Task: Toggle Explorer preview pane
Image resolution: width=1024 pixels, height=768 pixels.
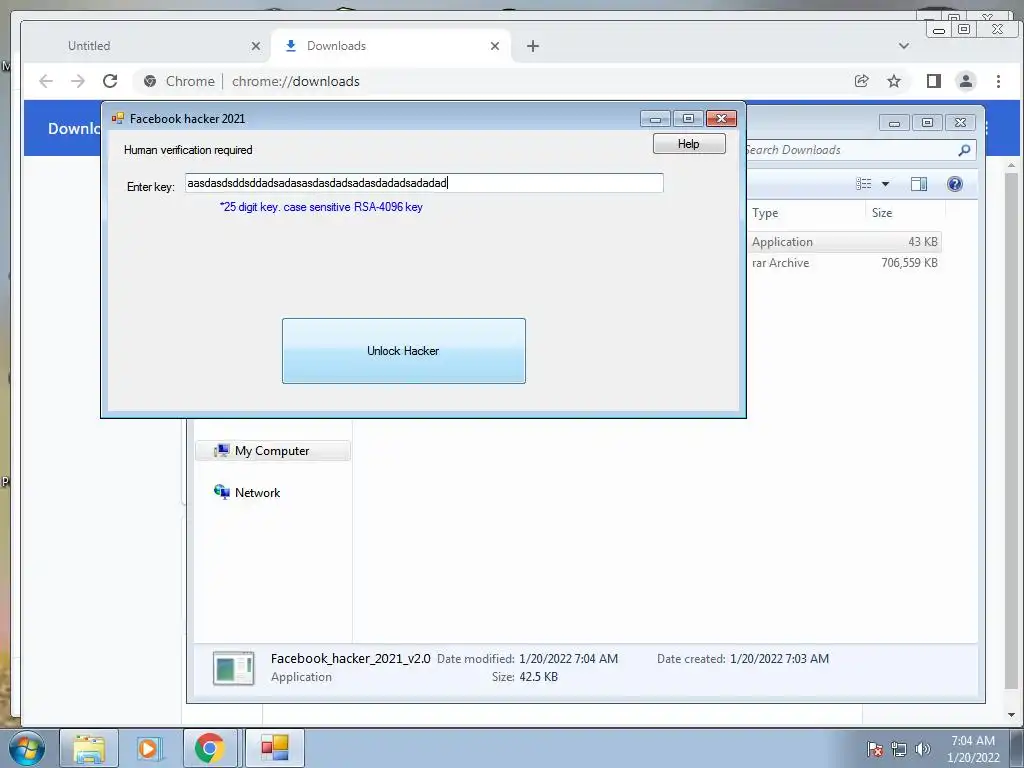Action: [x=919, y=184]
